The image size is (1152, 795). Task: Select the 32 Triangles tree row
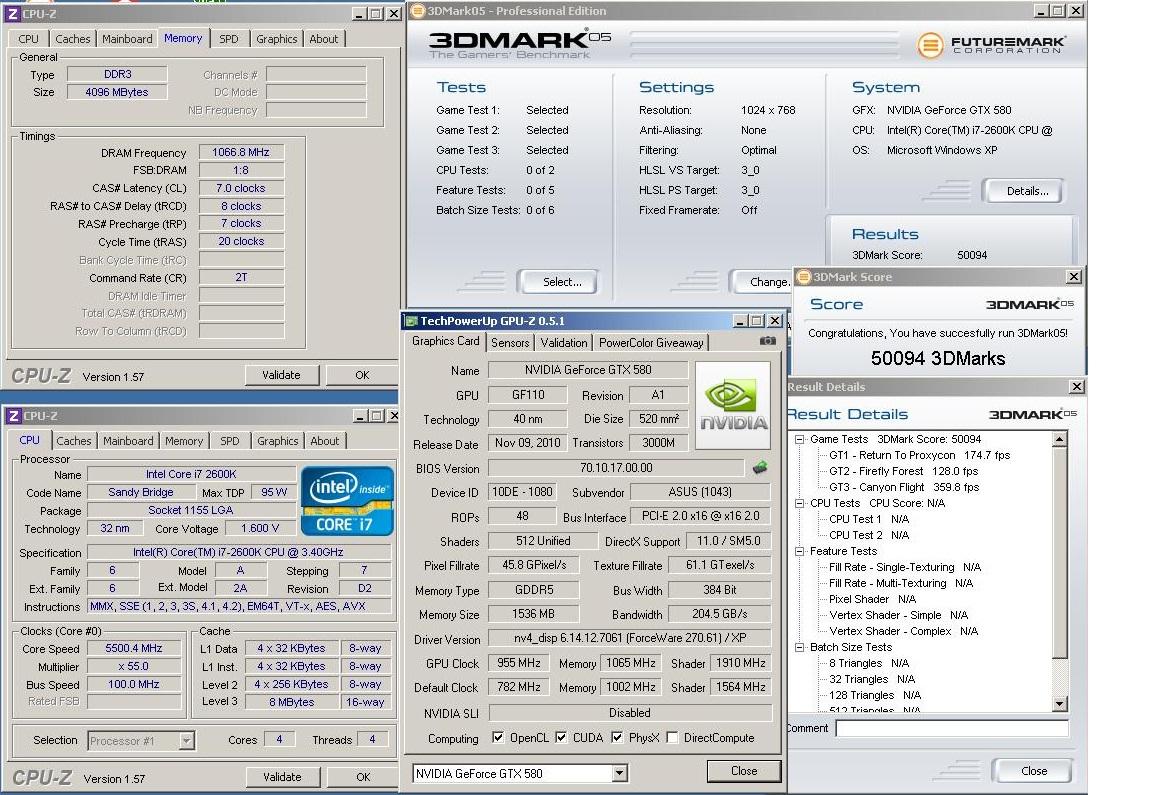coord(871,680)
